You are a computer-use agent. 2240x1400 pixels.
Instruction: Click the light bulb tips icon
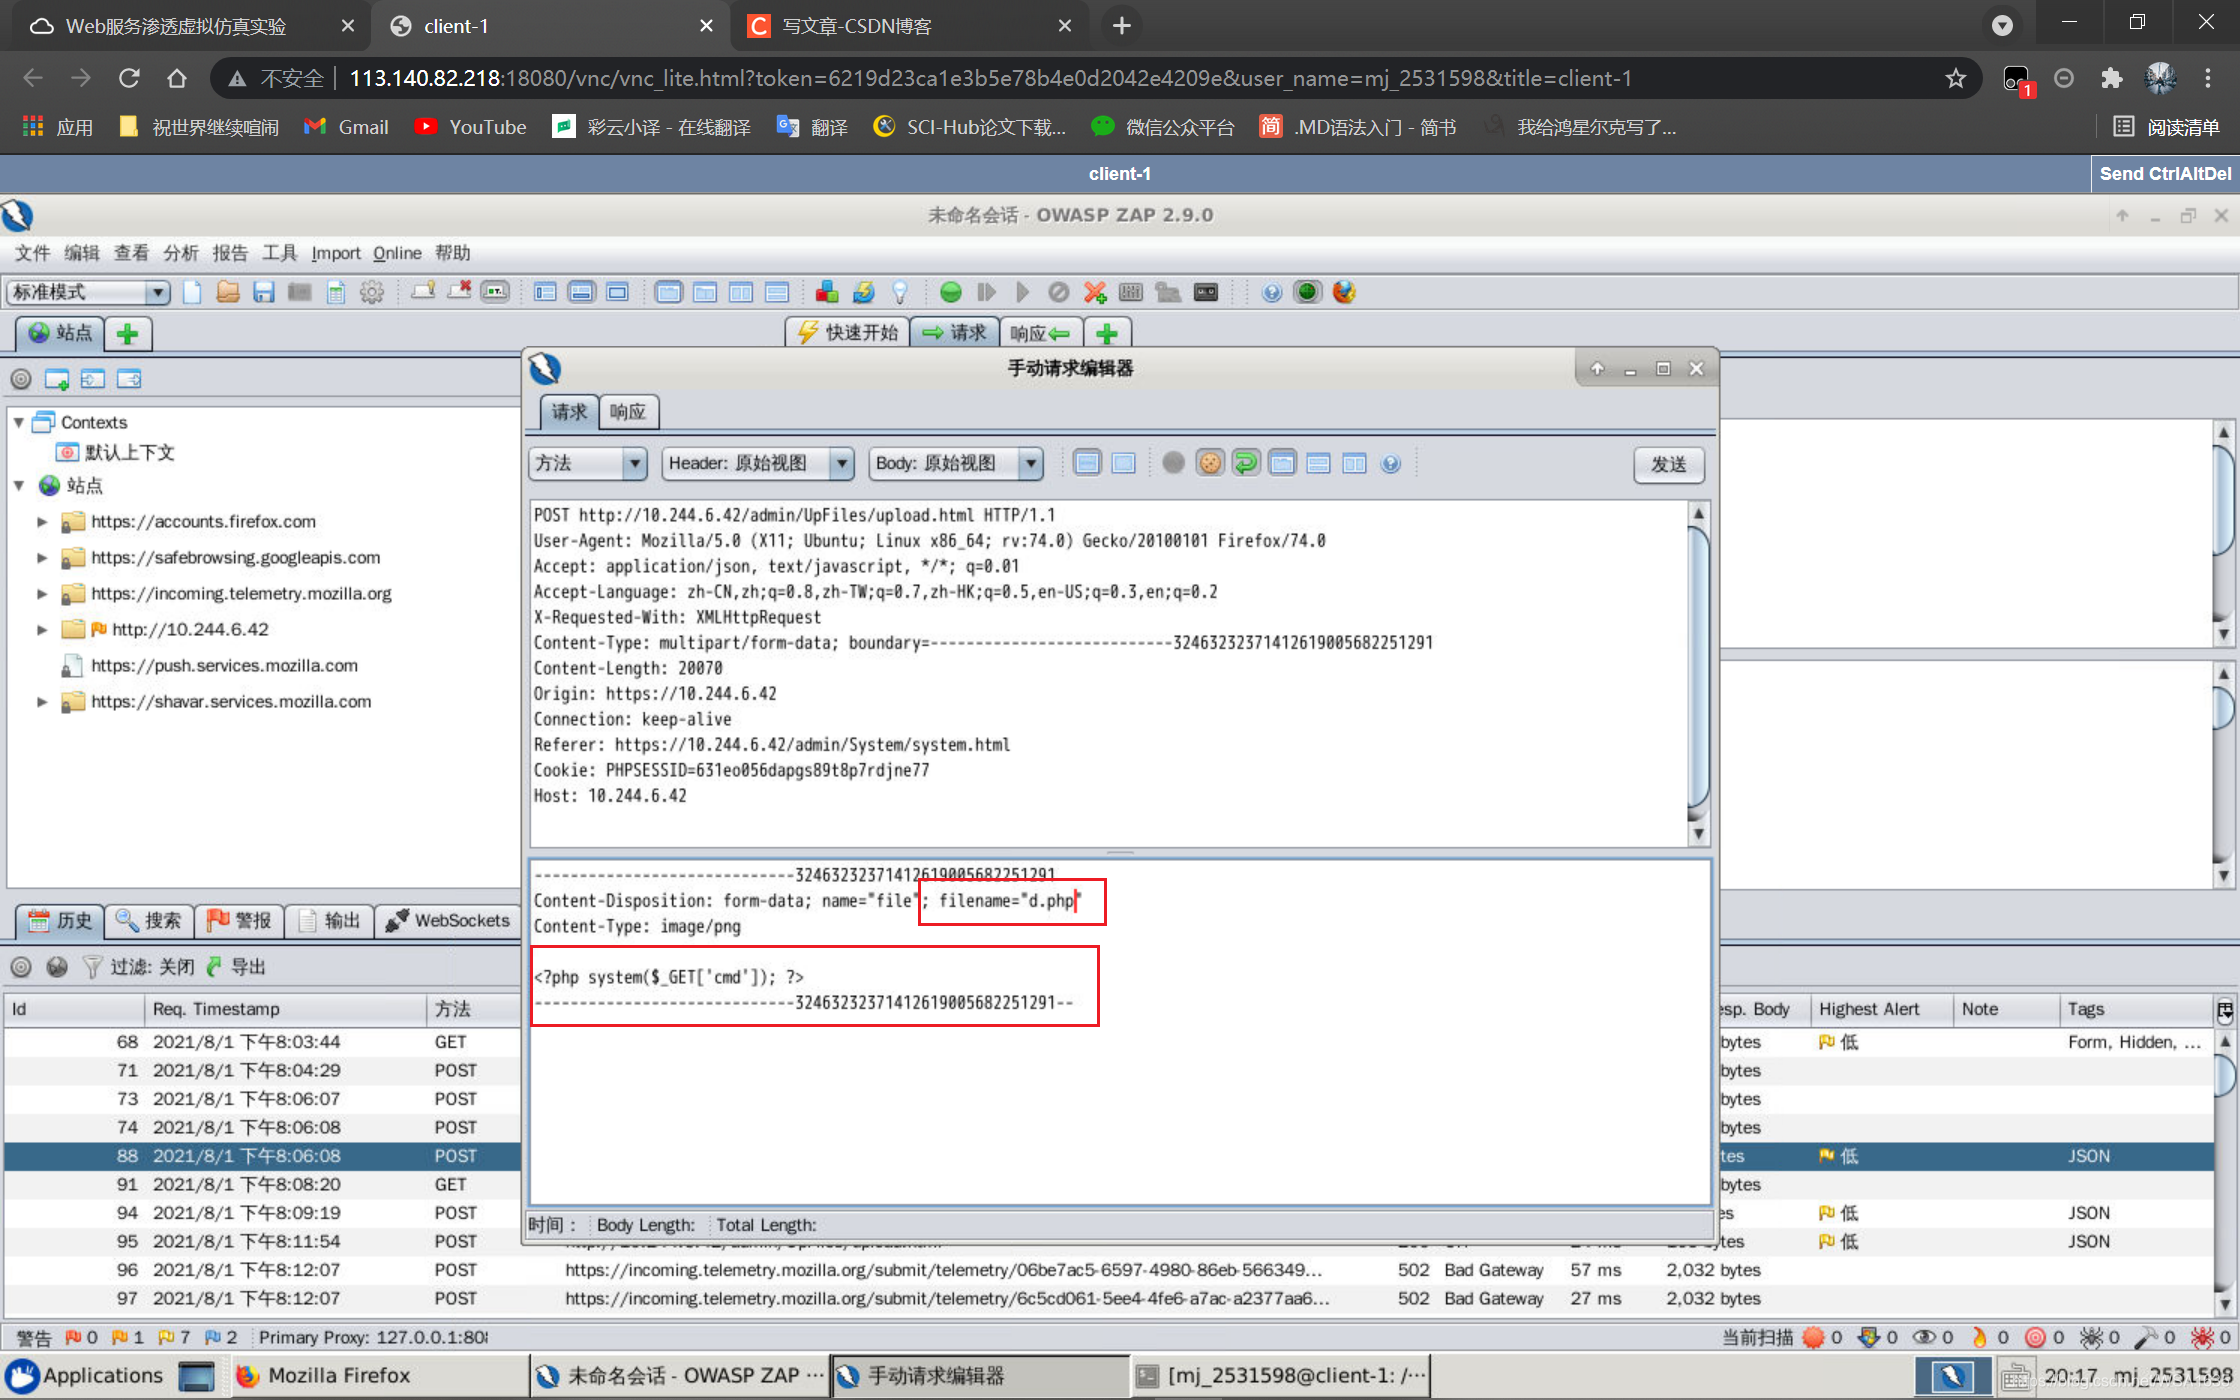pyautogui.click(x=899, y=292)
